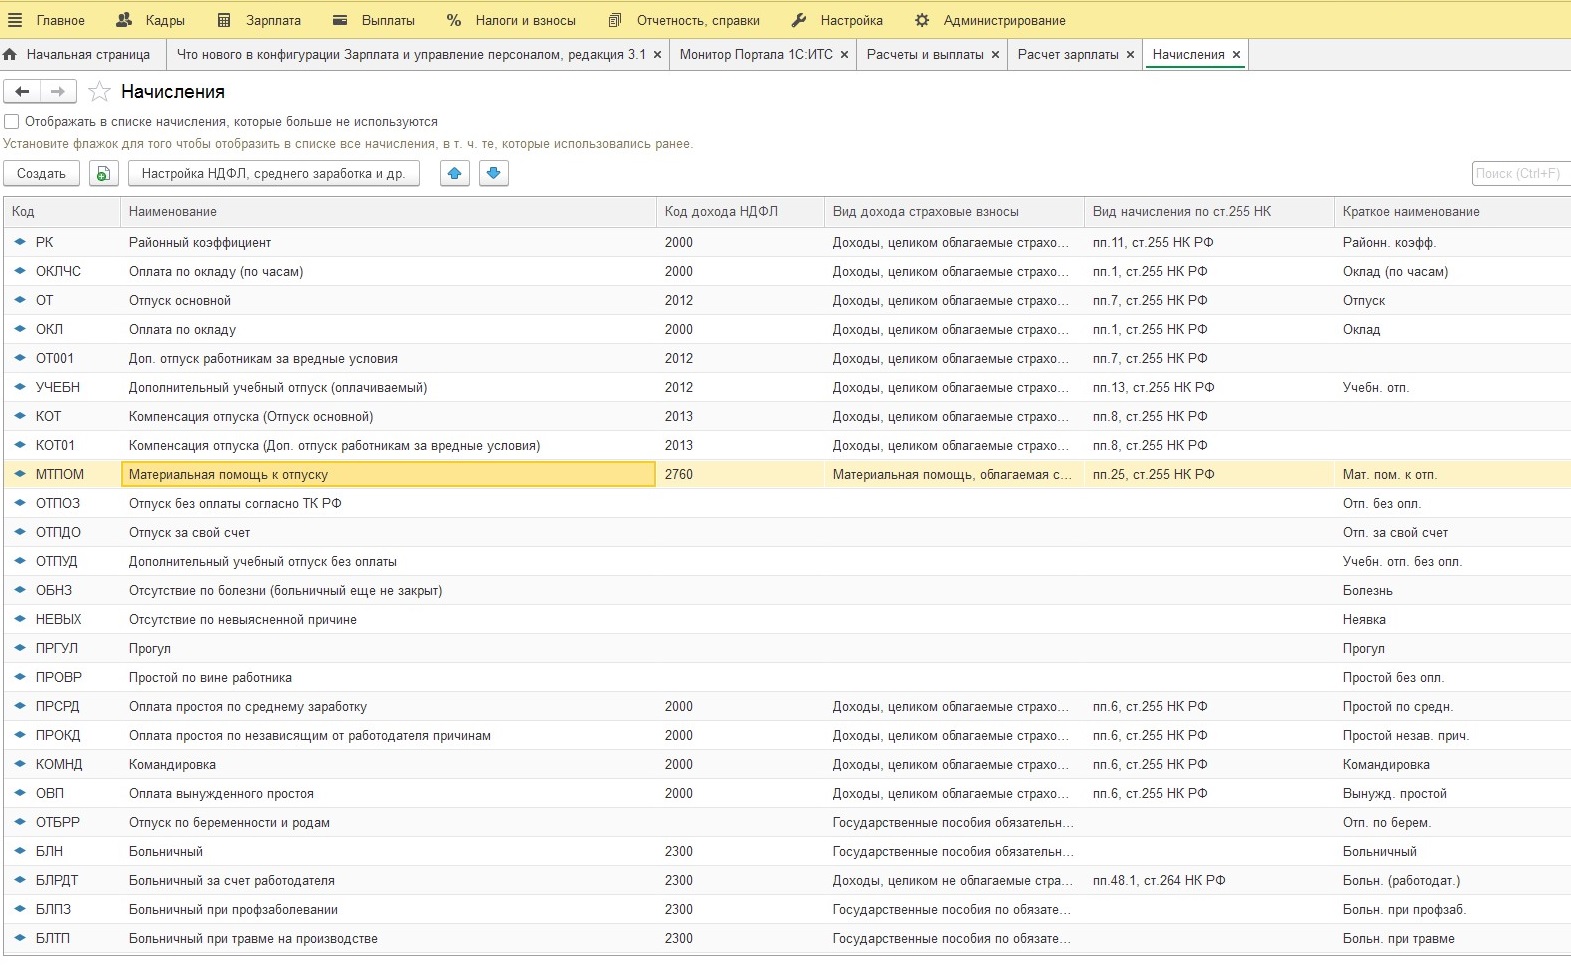Select the row icon for ПРГУЛ
The image size is (1571, 973).
point(20,648)
